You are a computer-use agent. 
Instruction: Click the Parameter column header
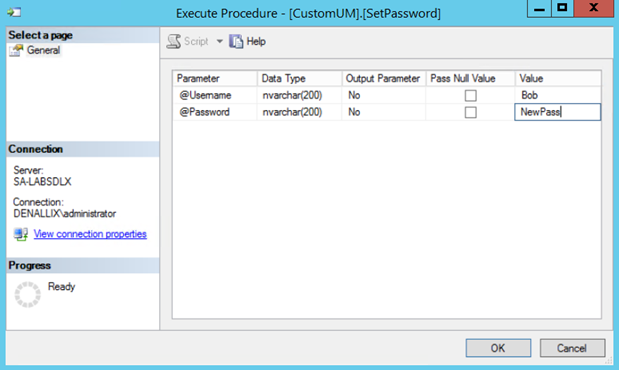(215, 79)
